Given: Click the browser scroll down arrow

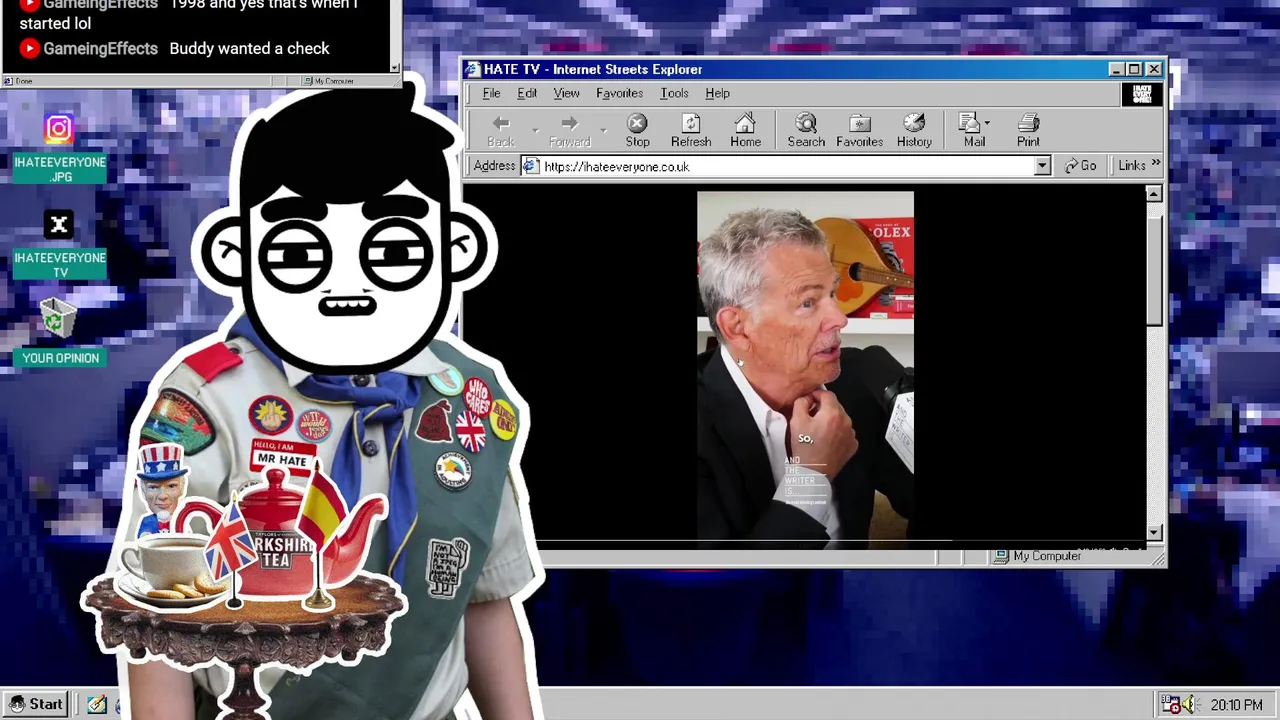Looking at the screenshot, I should (x=1154, y=533).
